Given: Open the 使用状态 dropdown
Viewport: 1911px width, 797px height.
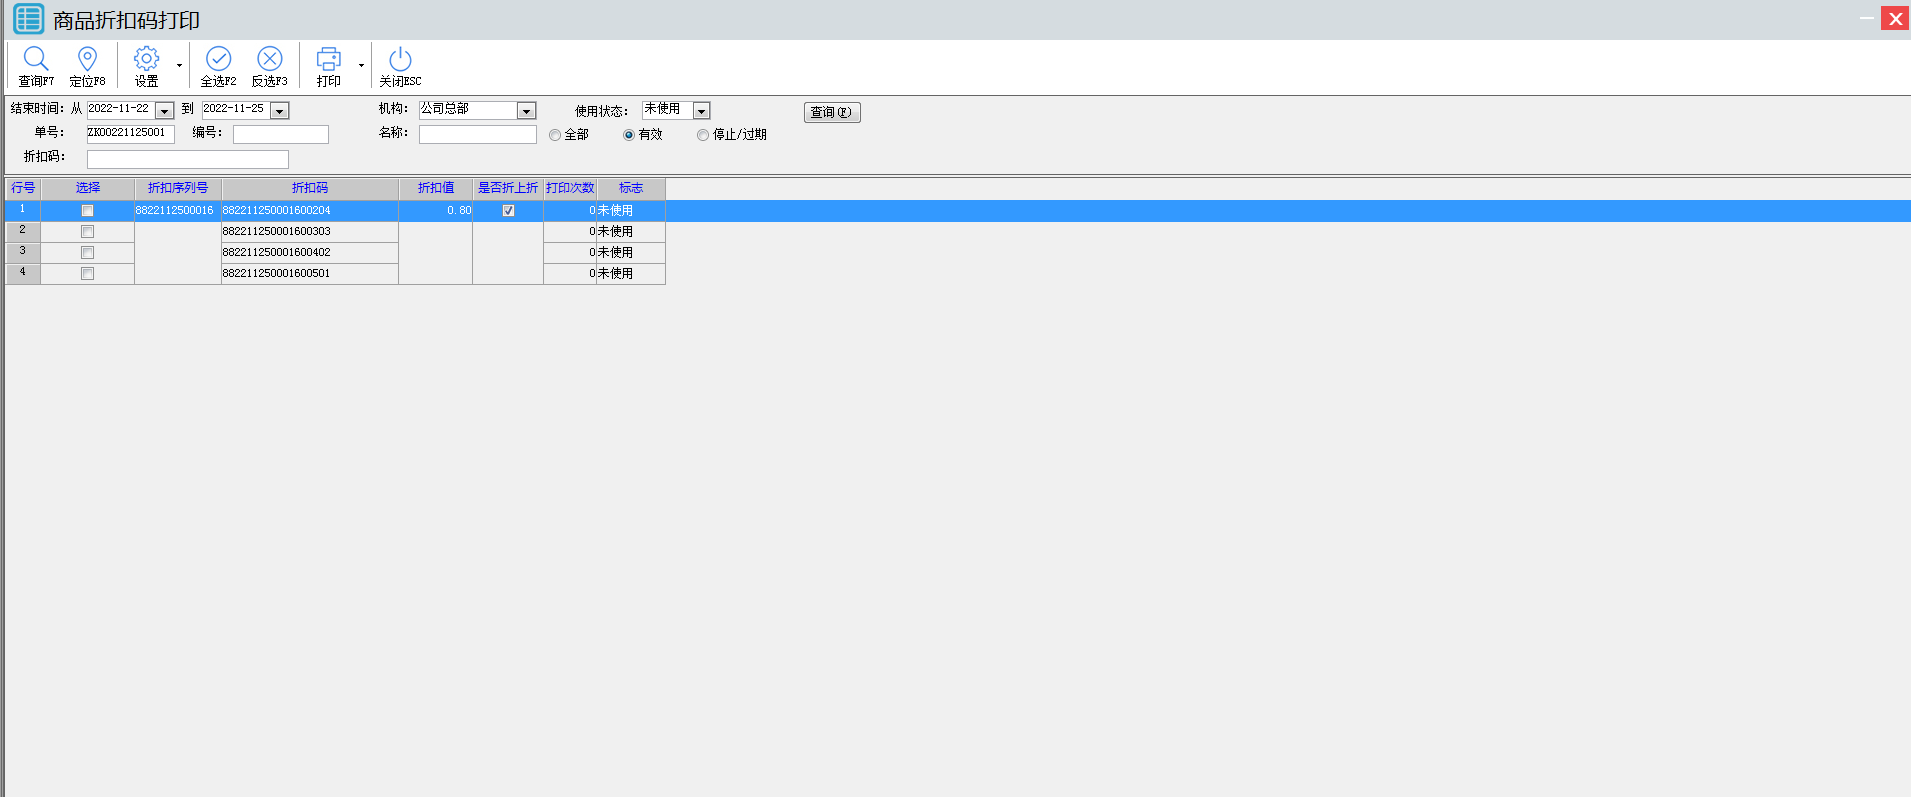Looking at the screenshot, I should coord(702,111).
